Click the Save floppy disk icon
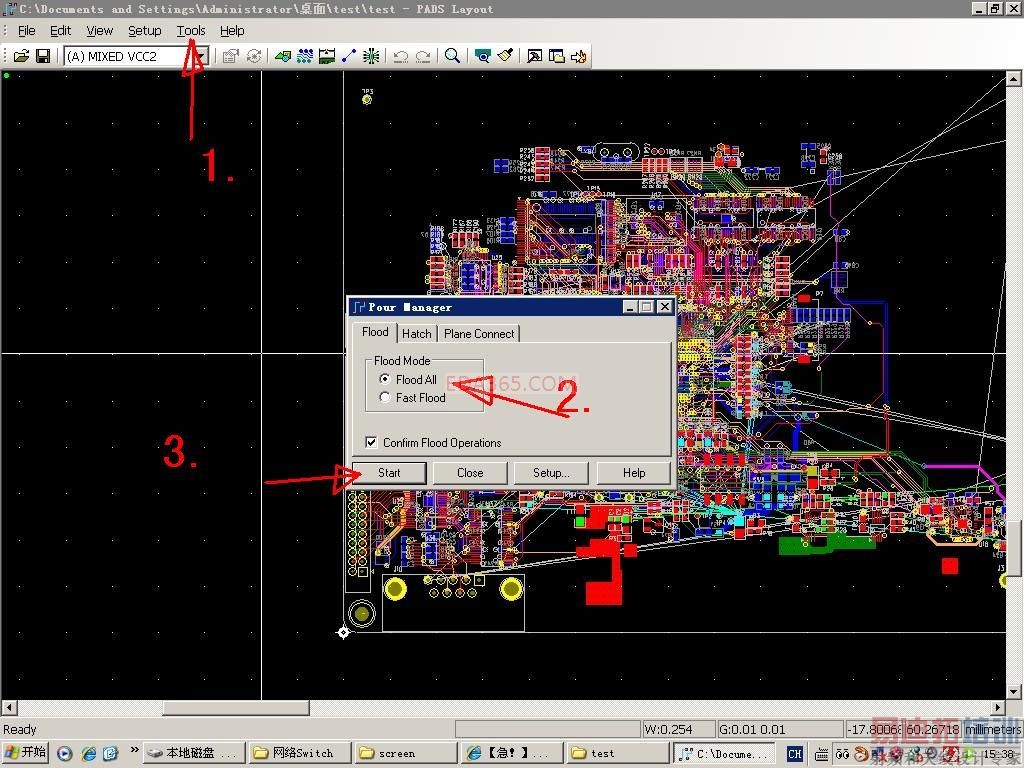The width and height of the screenshot is (1024, 768). pyautogui.click(x=43, y=56)
